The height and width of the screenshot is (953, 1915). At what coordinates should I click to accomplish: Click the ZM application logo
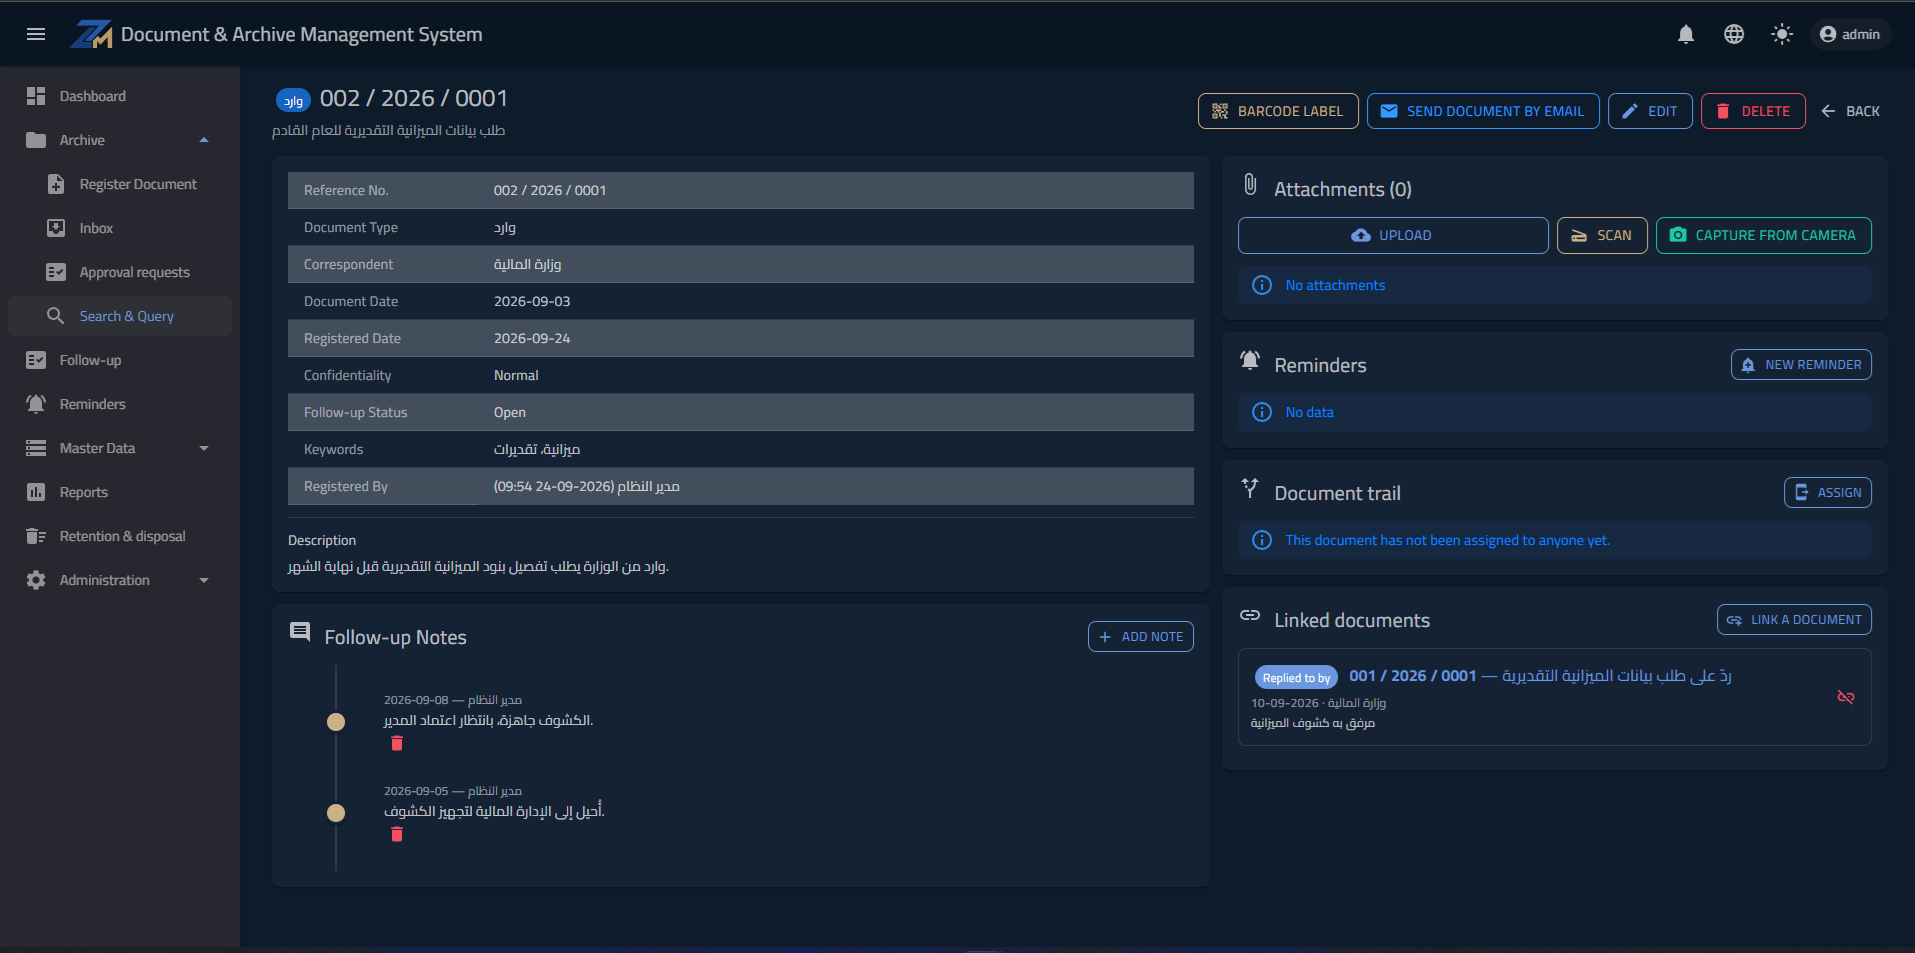point(91,34)
